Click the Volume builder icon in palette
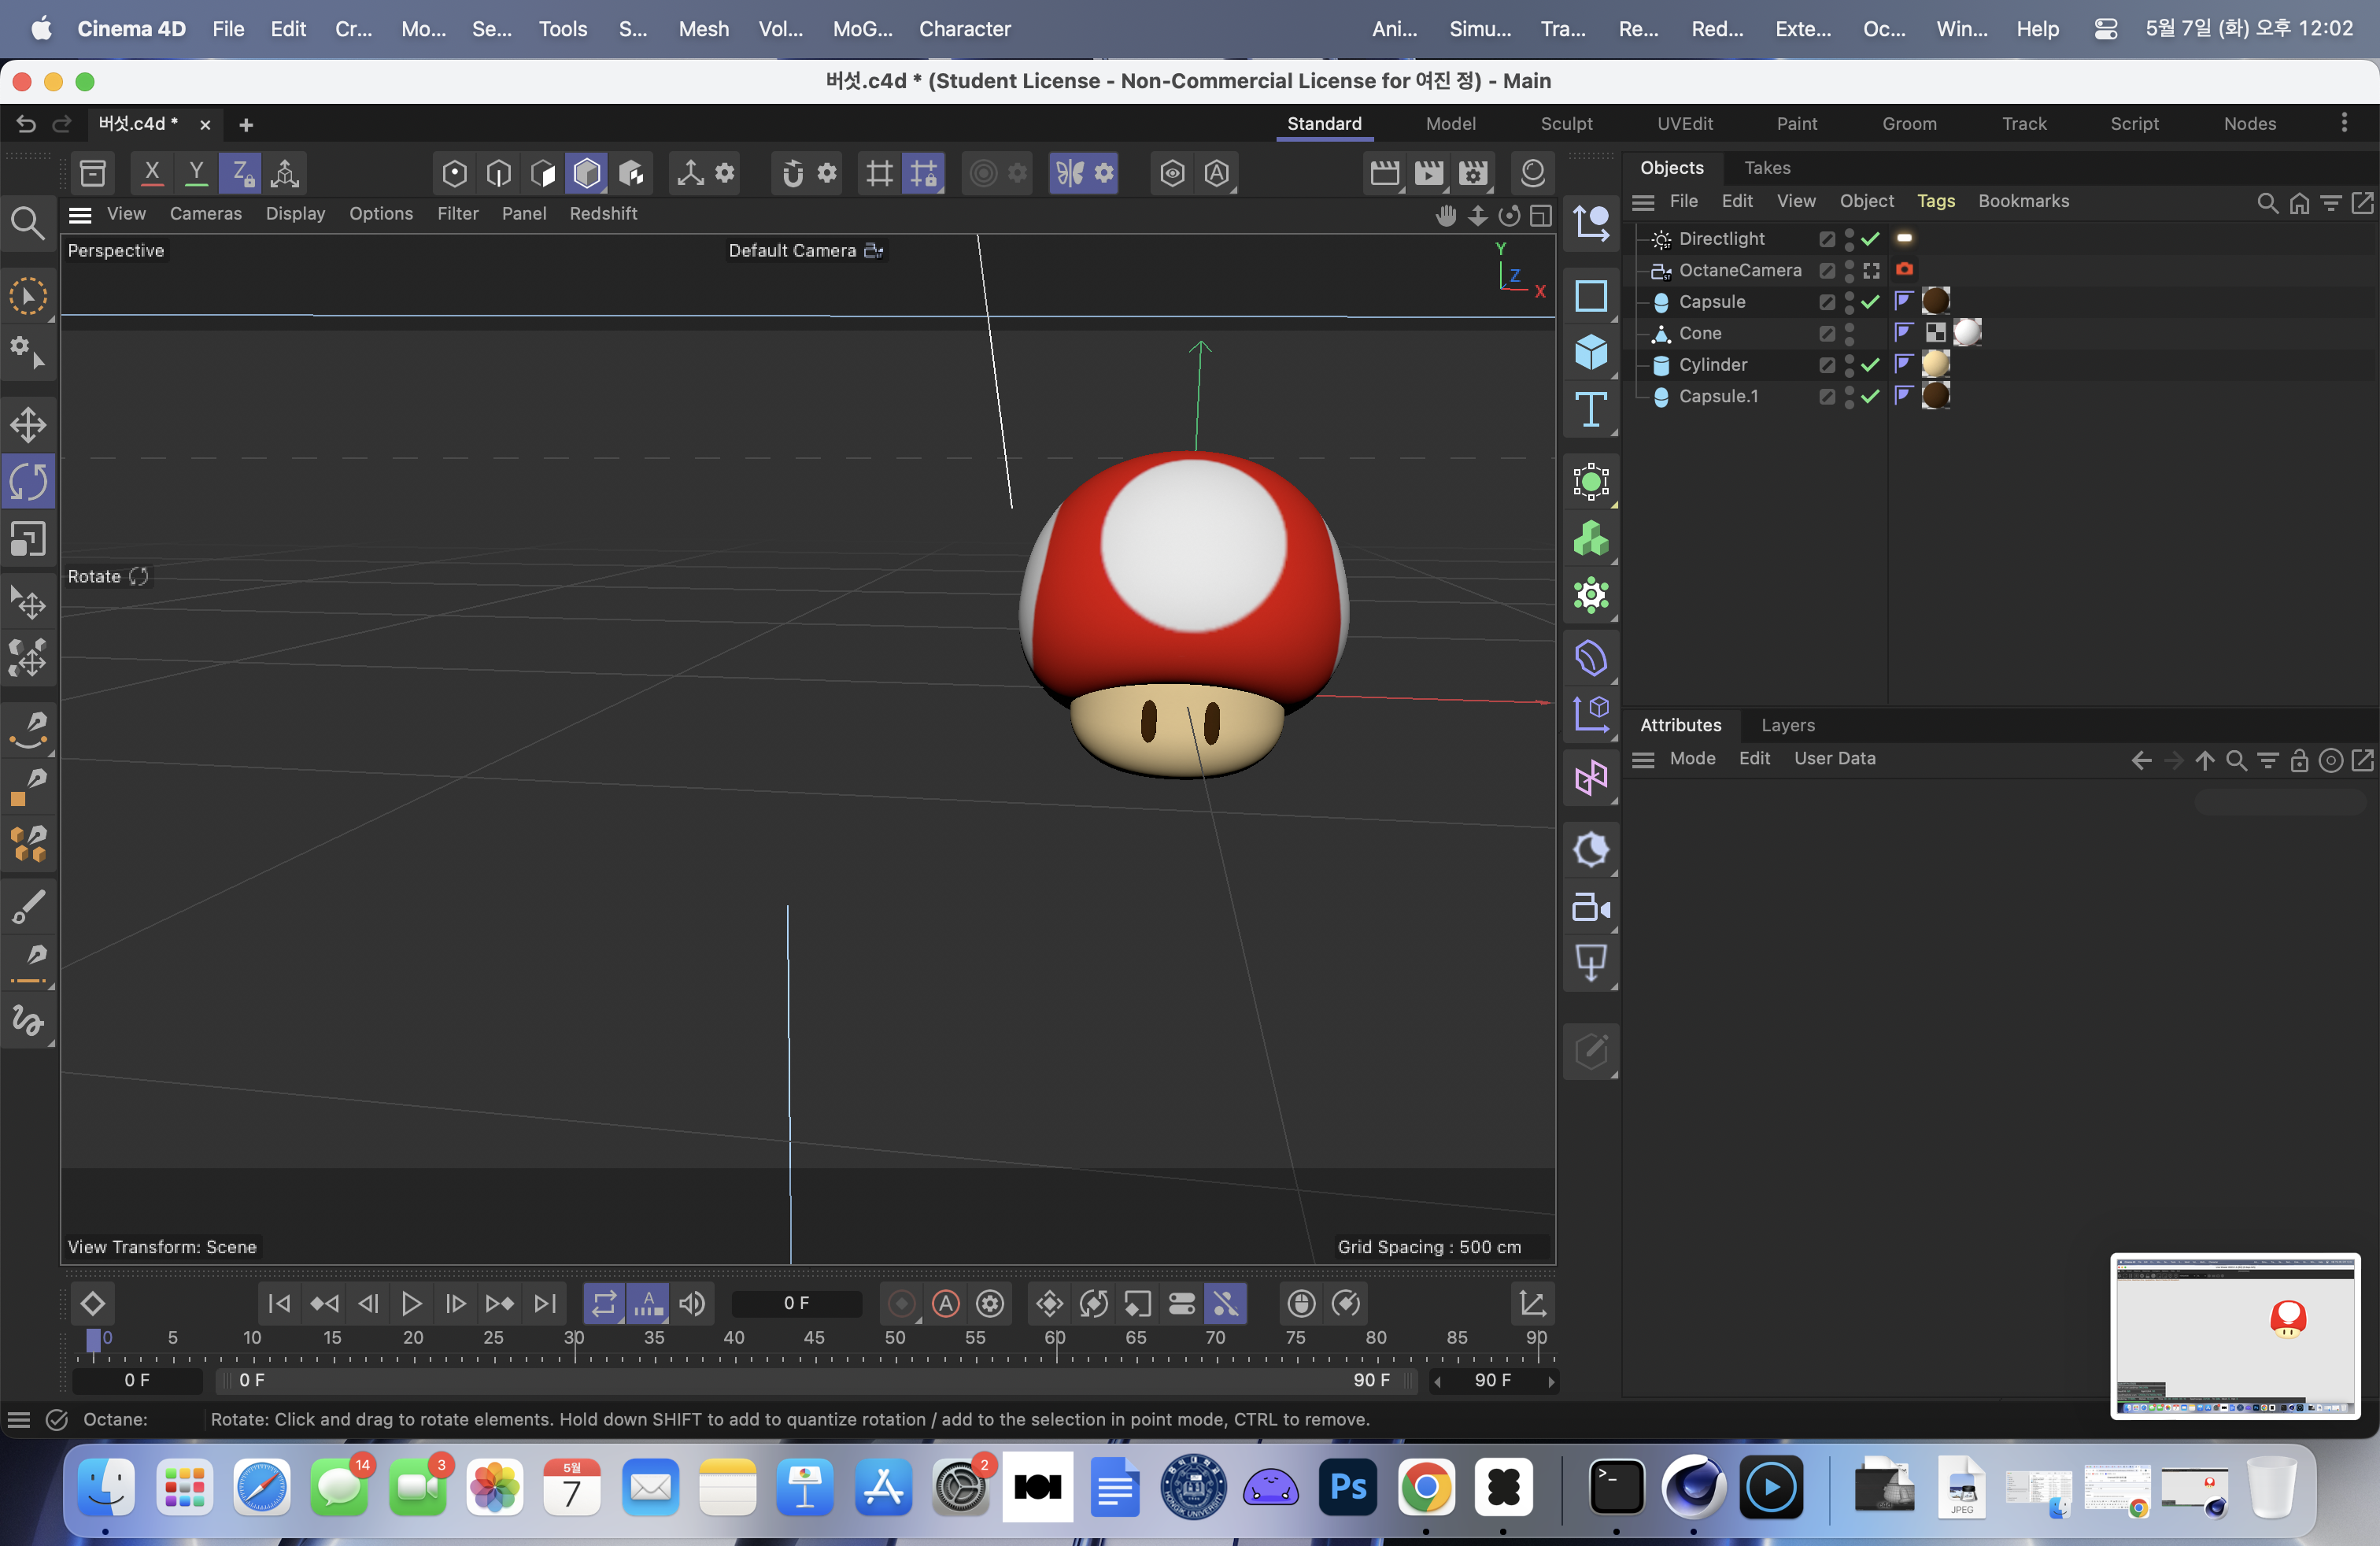2380x1546 pixels. point(1591,539)
